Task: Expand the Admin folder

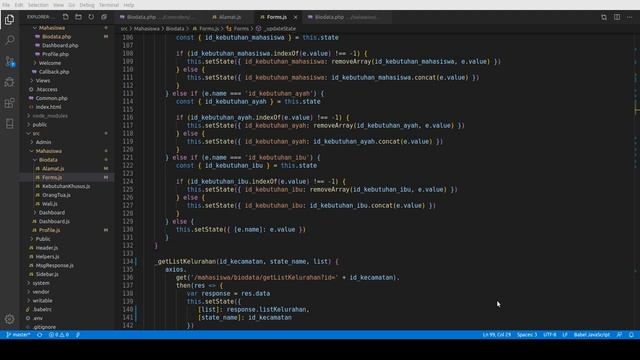Action: (x=43, y=142)
